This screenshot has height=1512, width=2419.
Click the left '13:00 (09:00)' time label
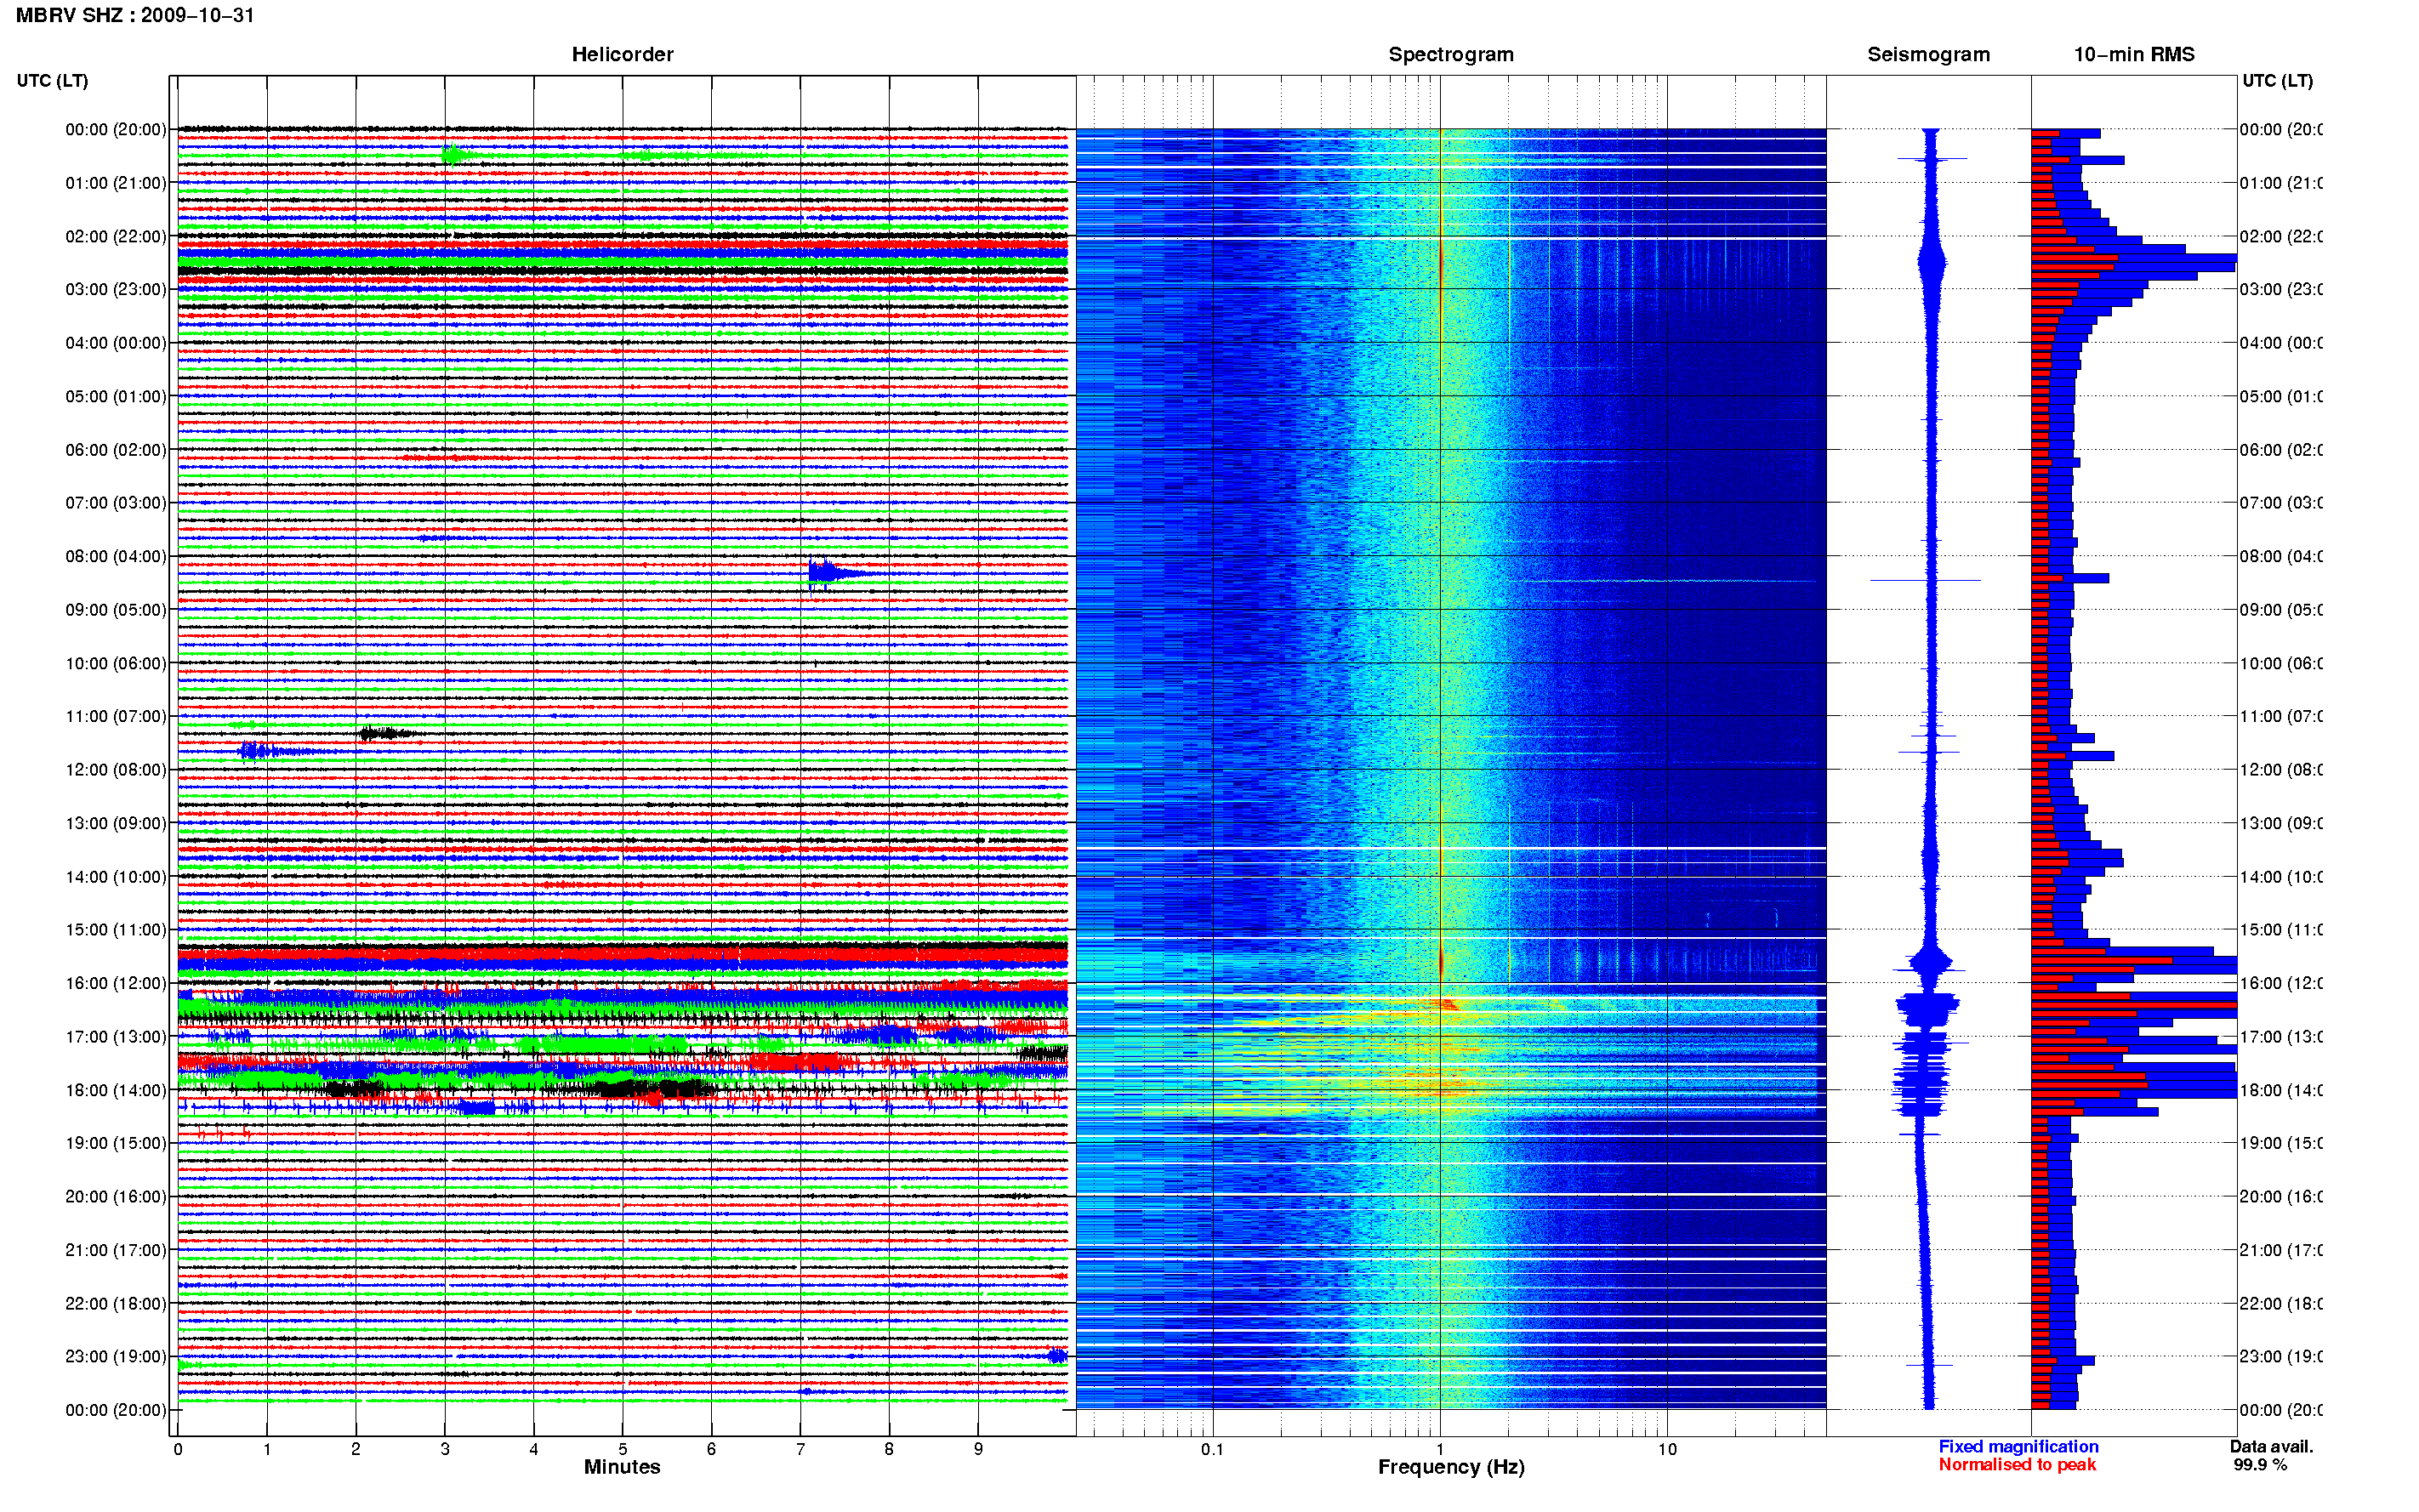pos(115,823)
